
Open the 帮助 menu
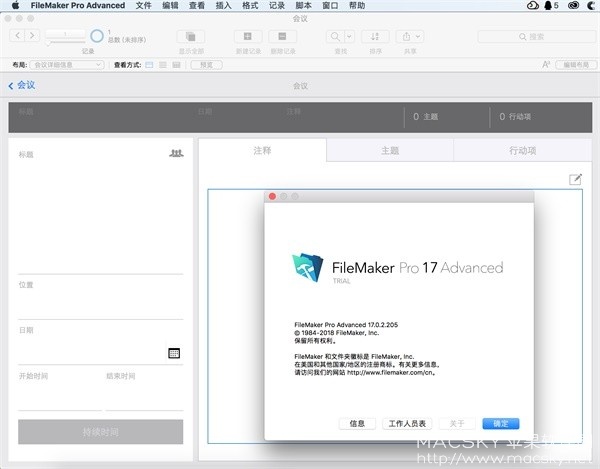click(x=357, y=5)
